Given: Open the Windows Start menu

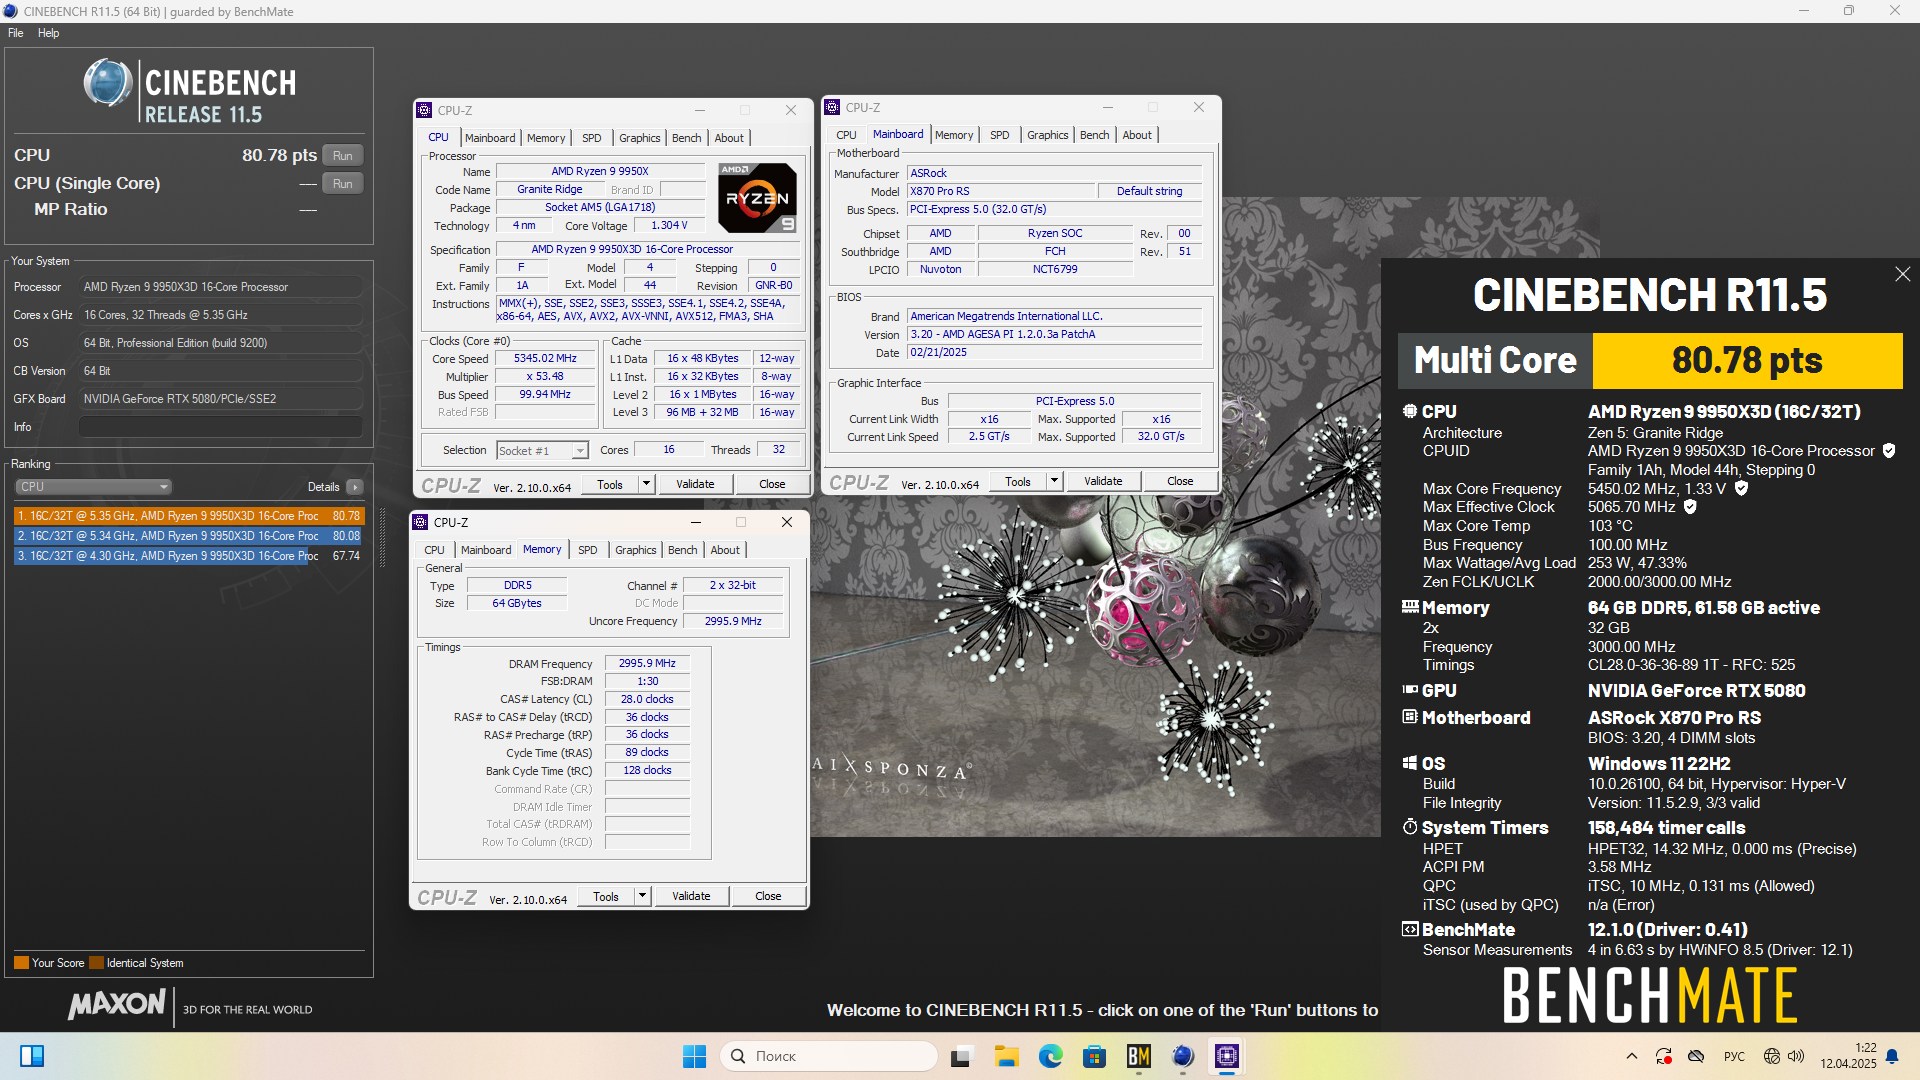Looking at the screenshot, I should [694, 1056].
